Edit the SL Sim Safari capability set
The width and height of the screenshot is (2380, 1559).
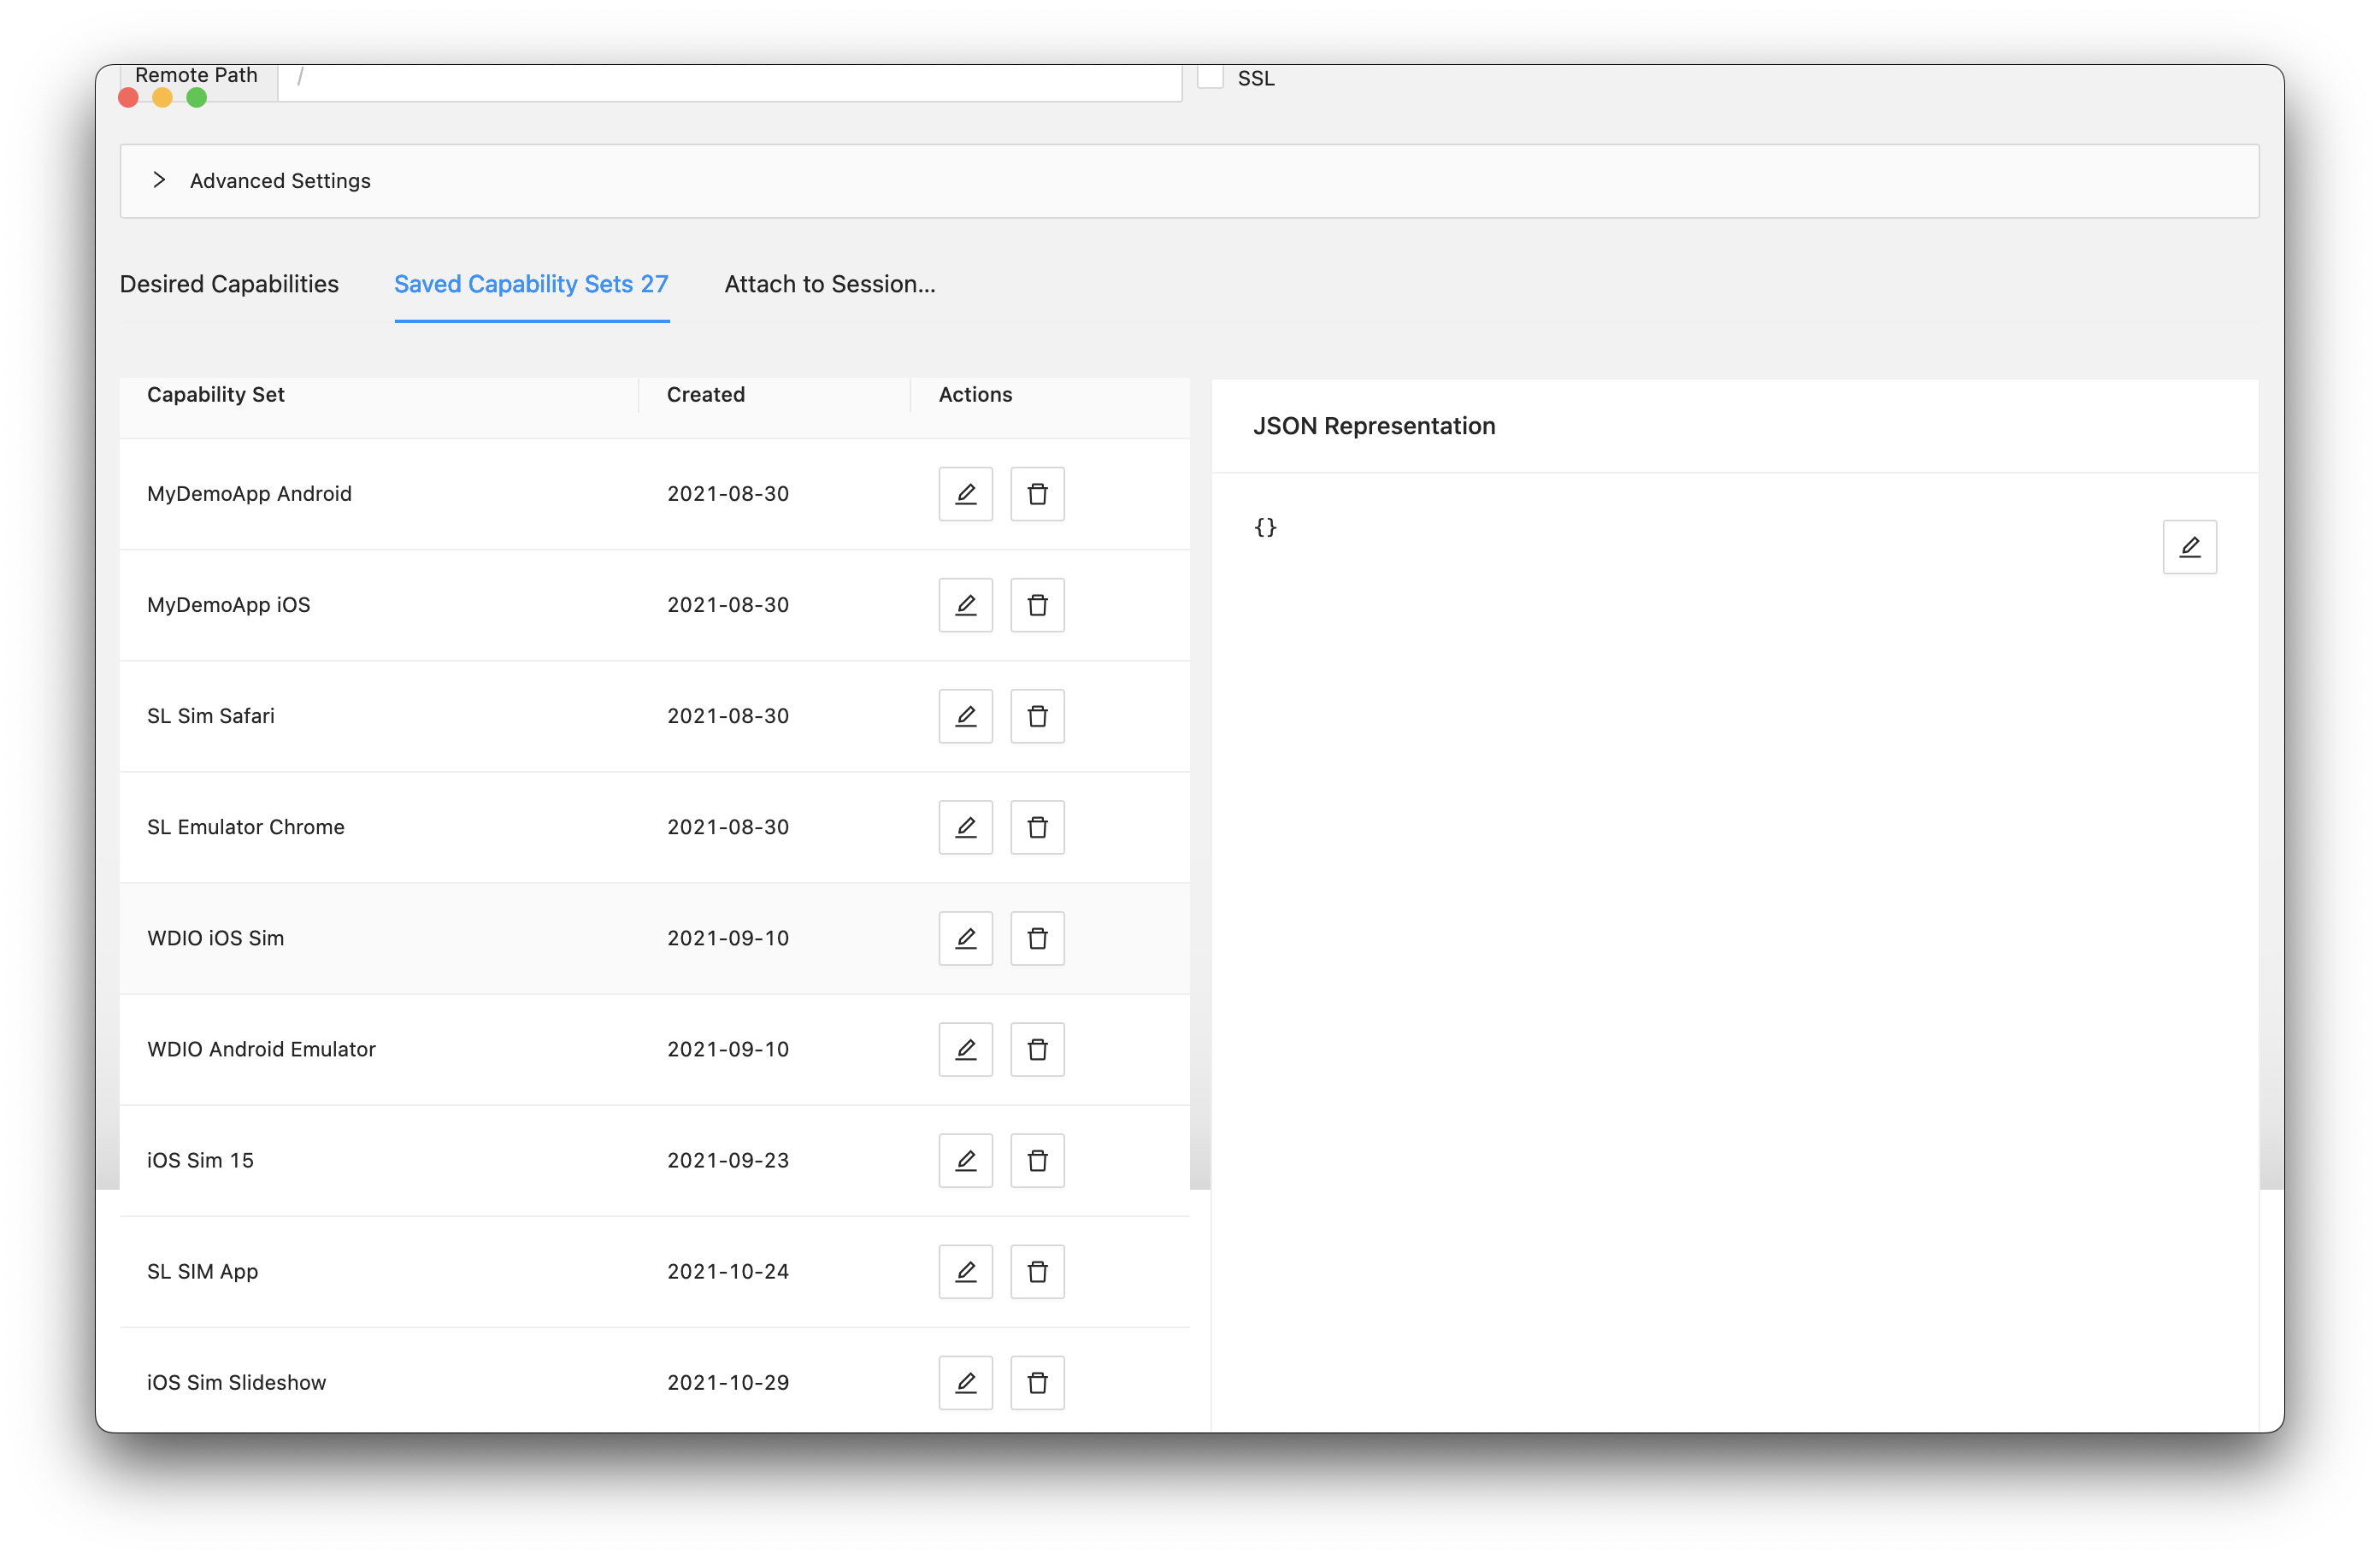coord(965,716)
